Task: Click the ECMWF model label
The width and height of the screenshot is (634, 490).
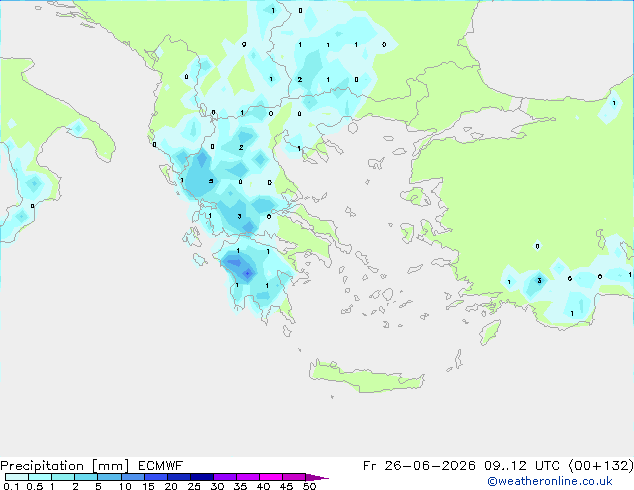Action: tap(161, 466)
